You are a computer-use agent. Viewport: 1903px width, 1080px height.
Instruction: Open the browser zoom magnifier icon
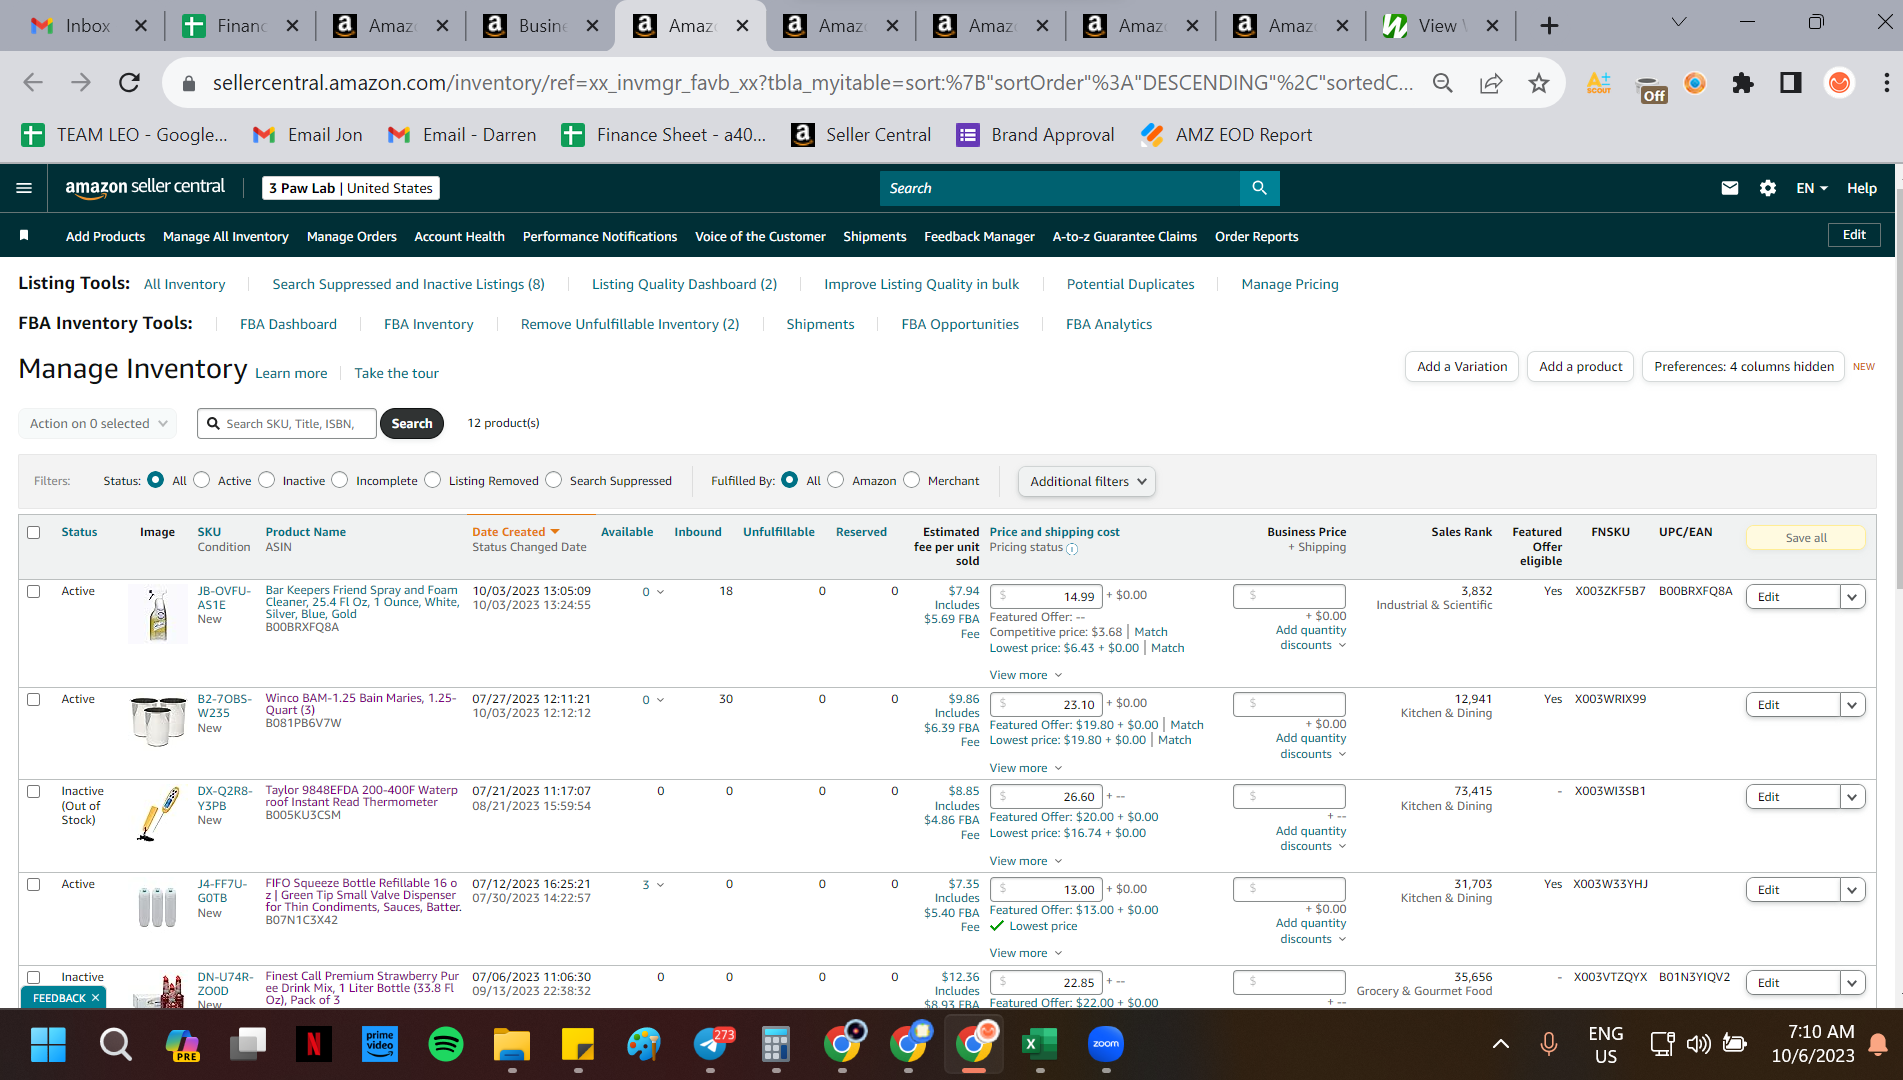pos(1442,83)
